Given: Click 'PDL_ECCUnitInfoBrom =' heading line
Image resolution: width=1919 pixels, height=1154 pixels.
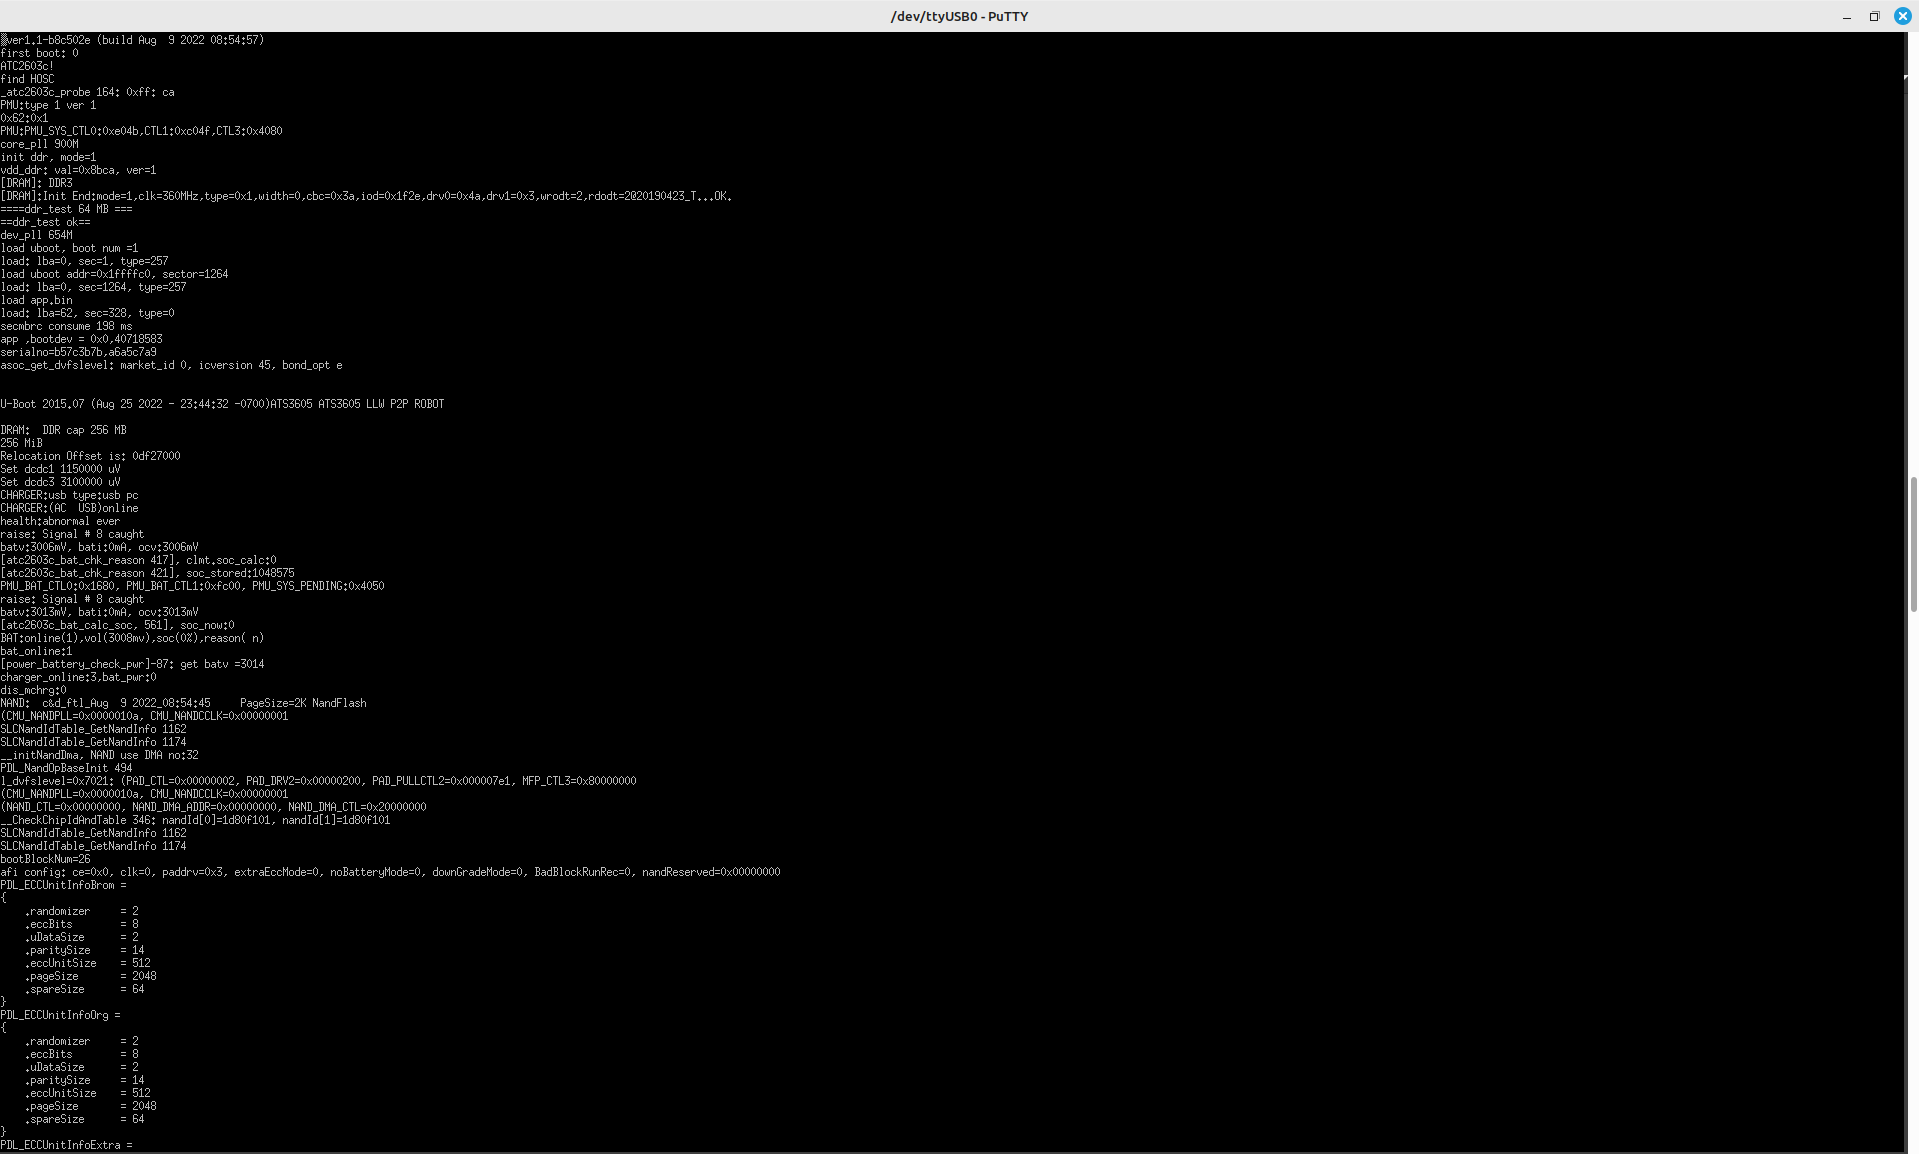Looking at the screenshot, I should (x=63, y=885).
